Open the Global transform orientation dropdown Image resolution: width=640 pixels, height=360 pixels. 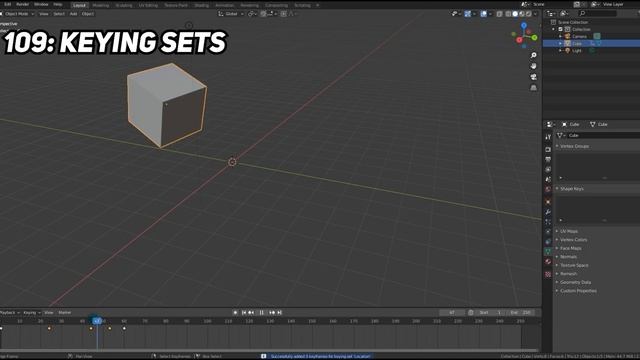pyautogui.click(x=231, y=14)
